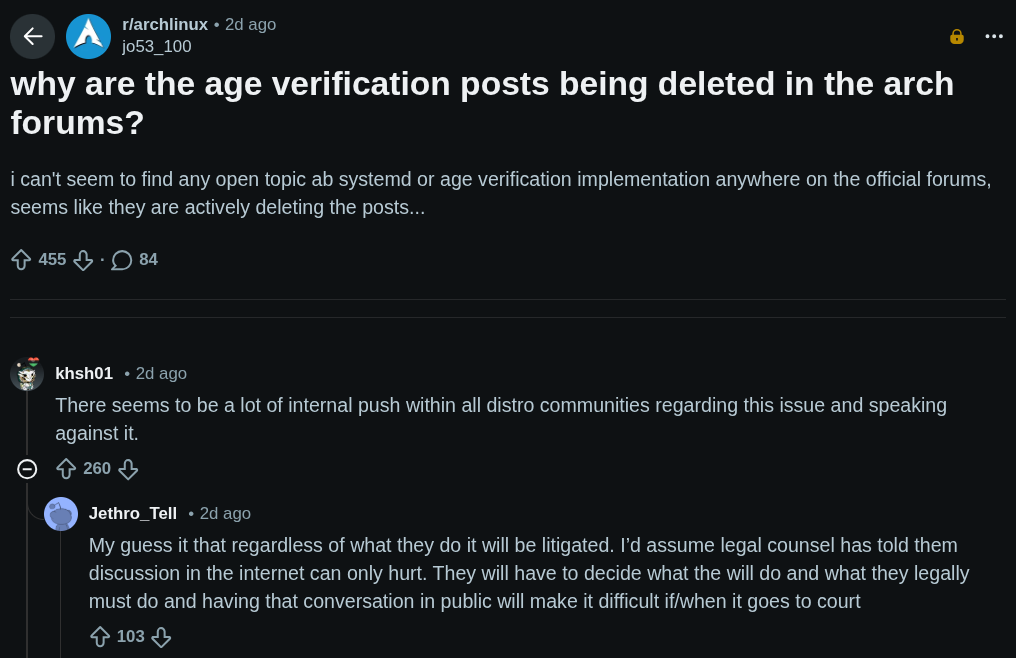Screen dimensions: 1016x658
Task: Click khsh01's skull avatar
Action: (x=27, y=374)
